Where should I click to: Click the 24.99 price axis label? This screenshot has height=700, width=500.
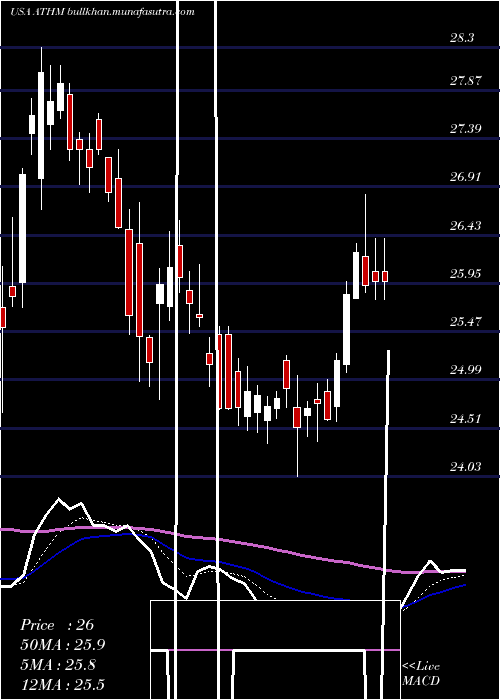pyautogui.click(x=466, y=370)
